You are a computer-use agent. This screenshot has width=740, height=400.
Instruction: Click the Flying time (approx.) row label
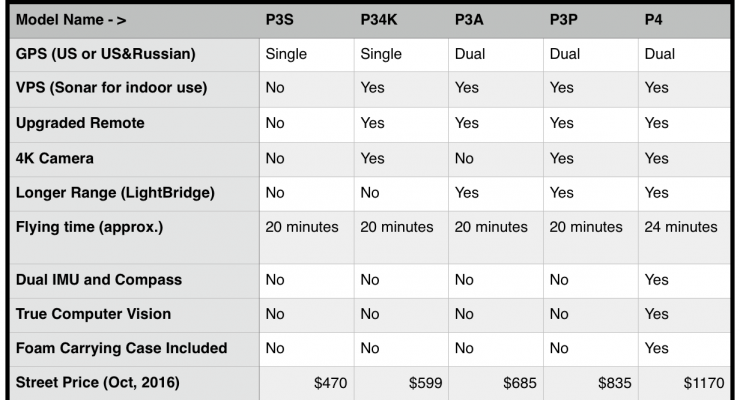click(89, 227)
